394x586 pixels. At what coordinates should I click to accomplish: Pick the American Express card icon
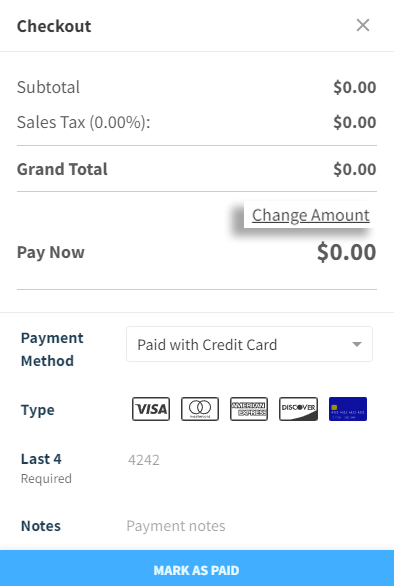click(x=249, y=409)
